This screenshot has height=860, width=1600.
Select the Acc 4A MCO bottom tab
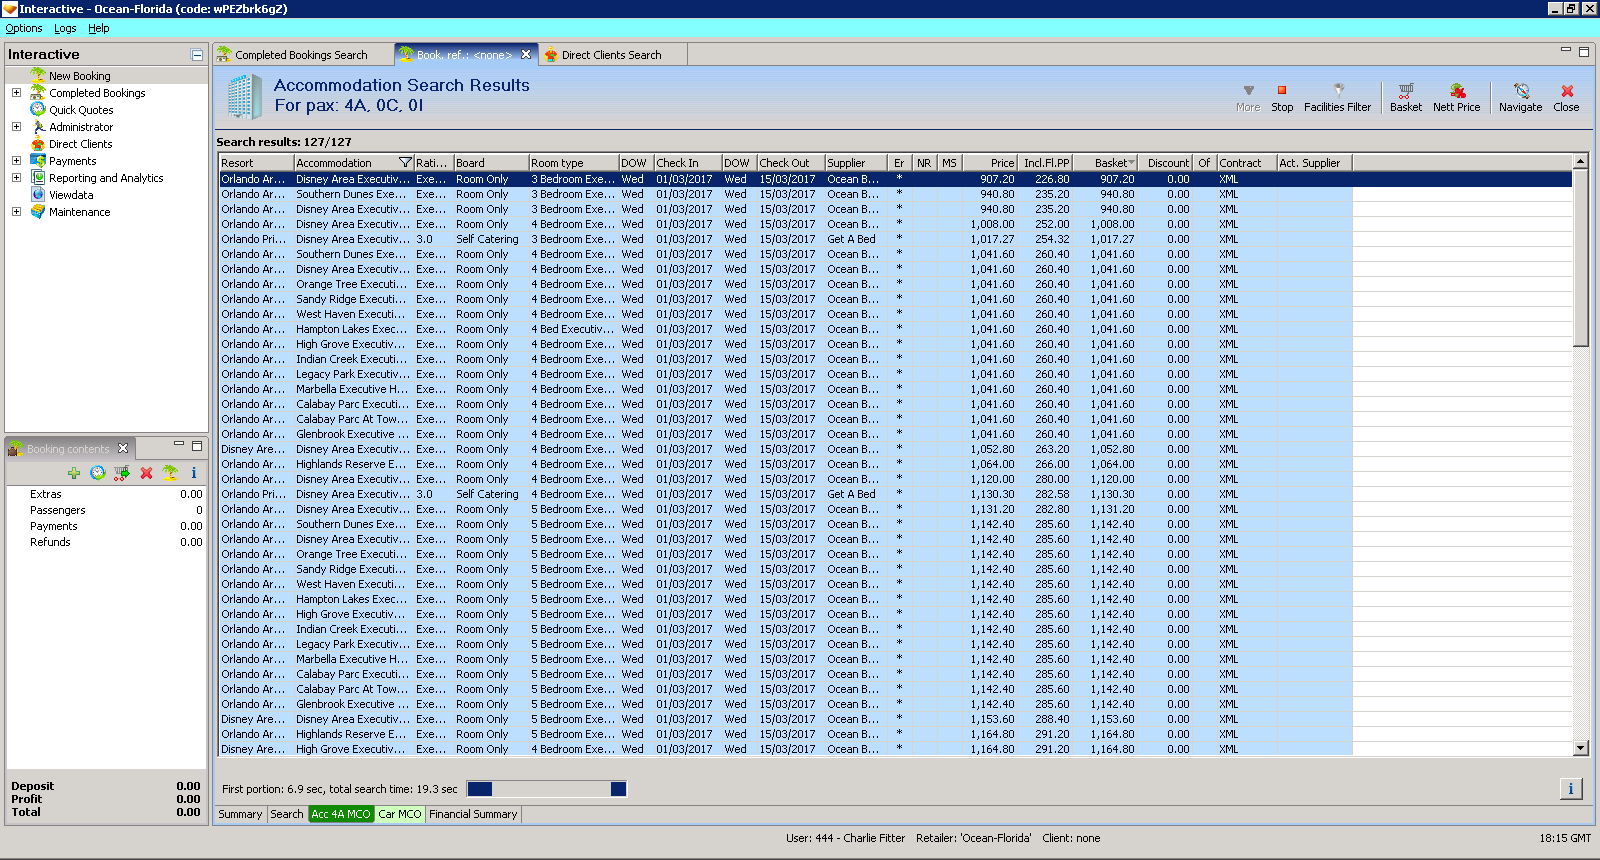point(341,814)
